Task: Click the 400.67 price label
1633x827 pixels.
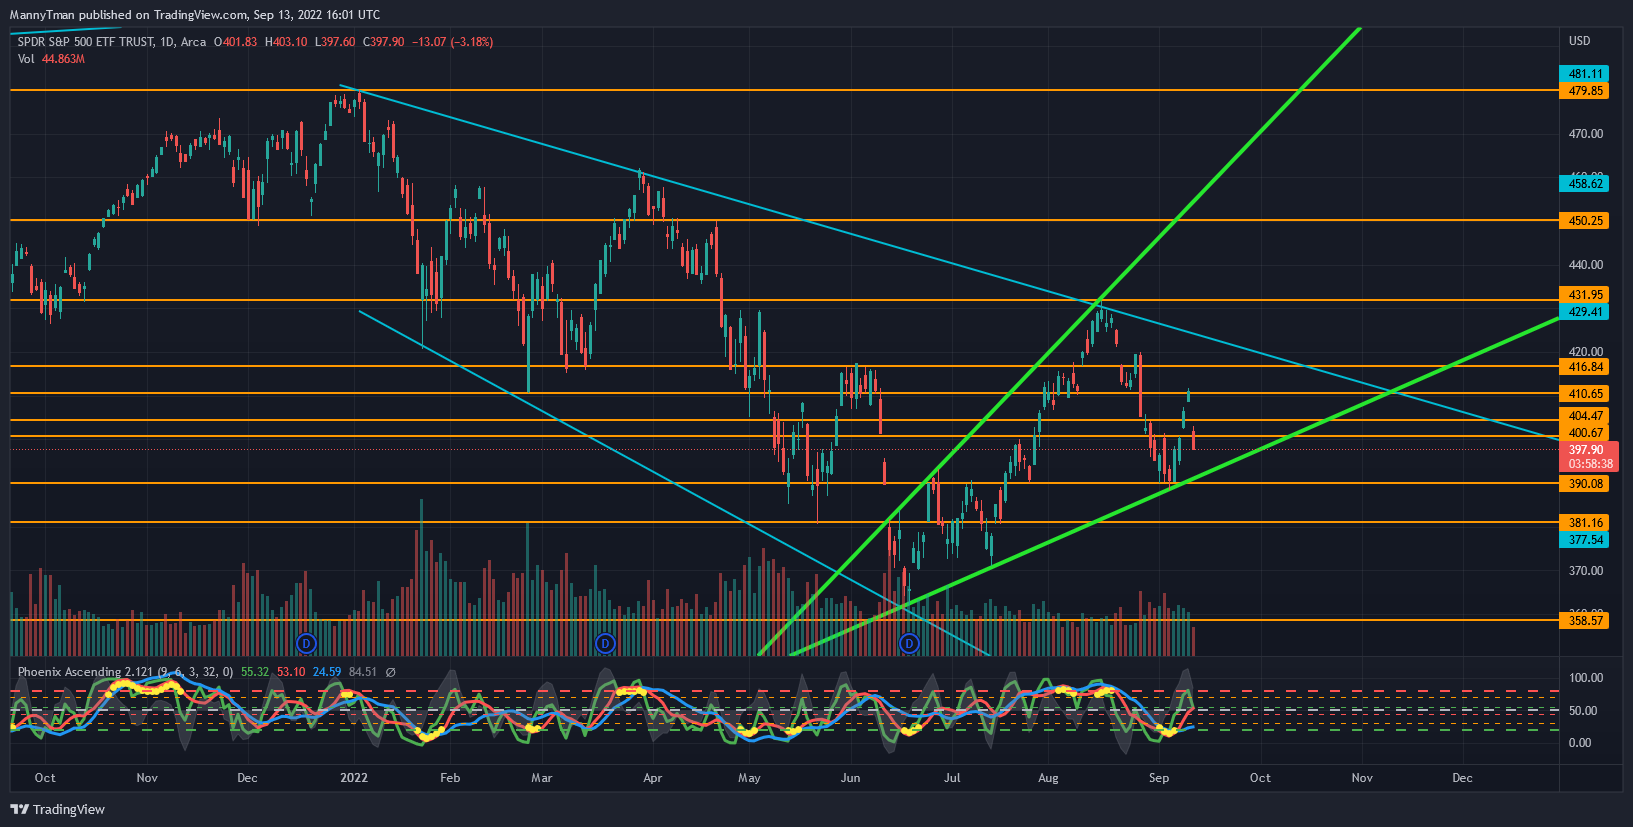Action: pos(1585,433)
